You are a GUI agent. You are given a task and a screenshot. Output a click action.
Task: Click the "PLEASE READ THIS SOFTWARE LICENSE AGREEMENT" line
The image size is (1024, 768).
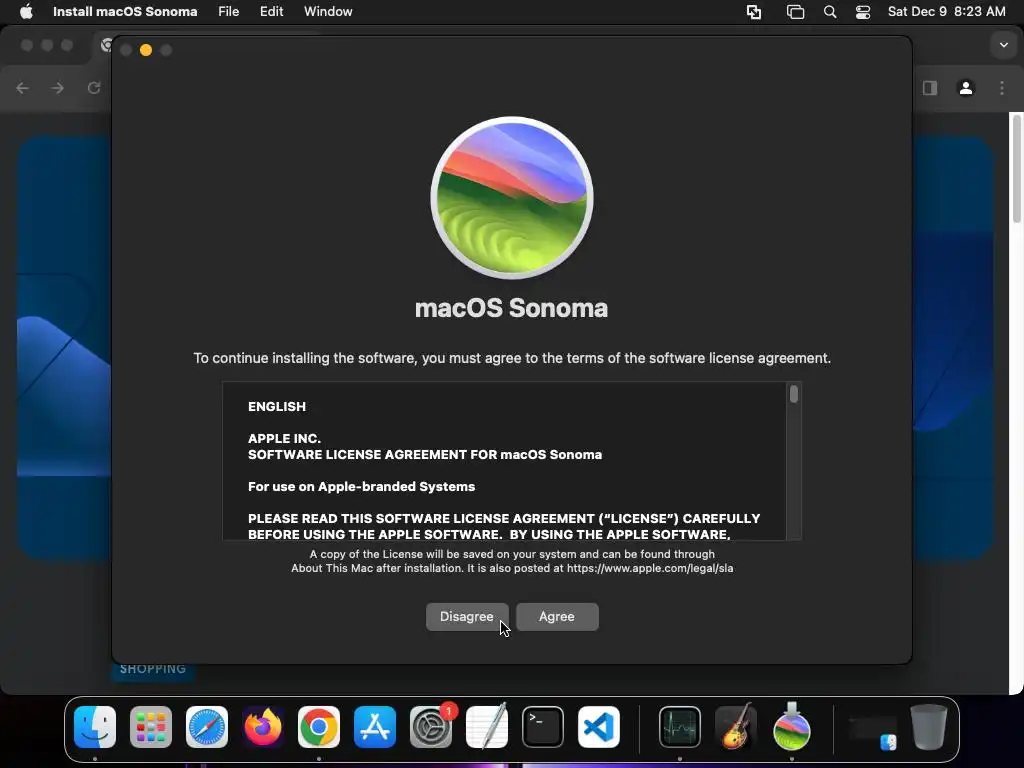click(504, 519)
